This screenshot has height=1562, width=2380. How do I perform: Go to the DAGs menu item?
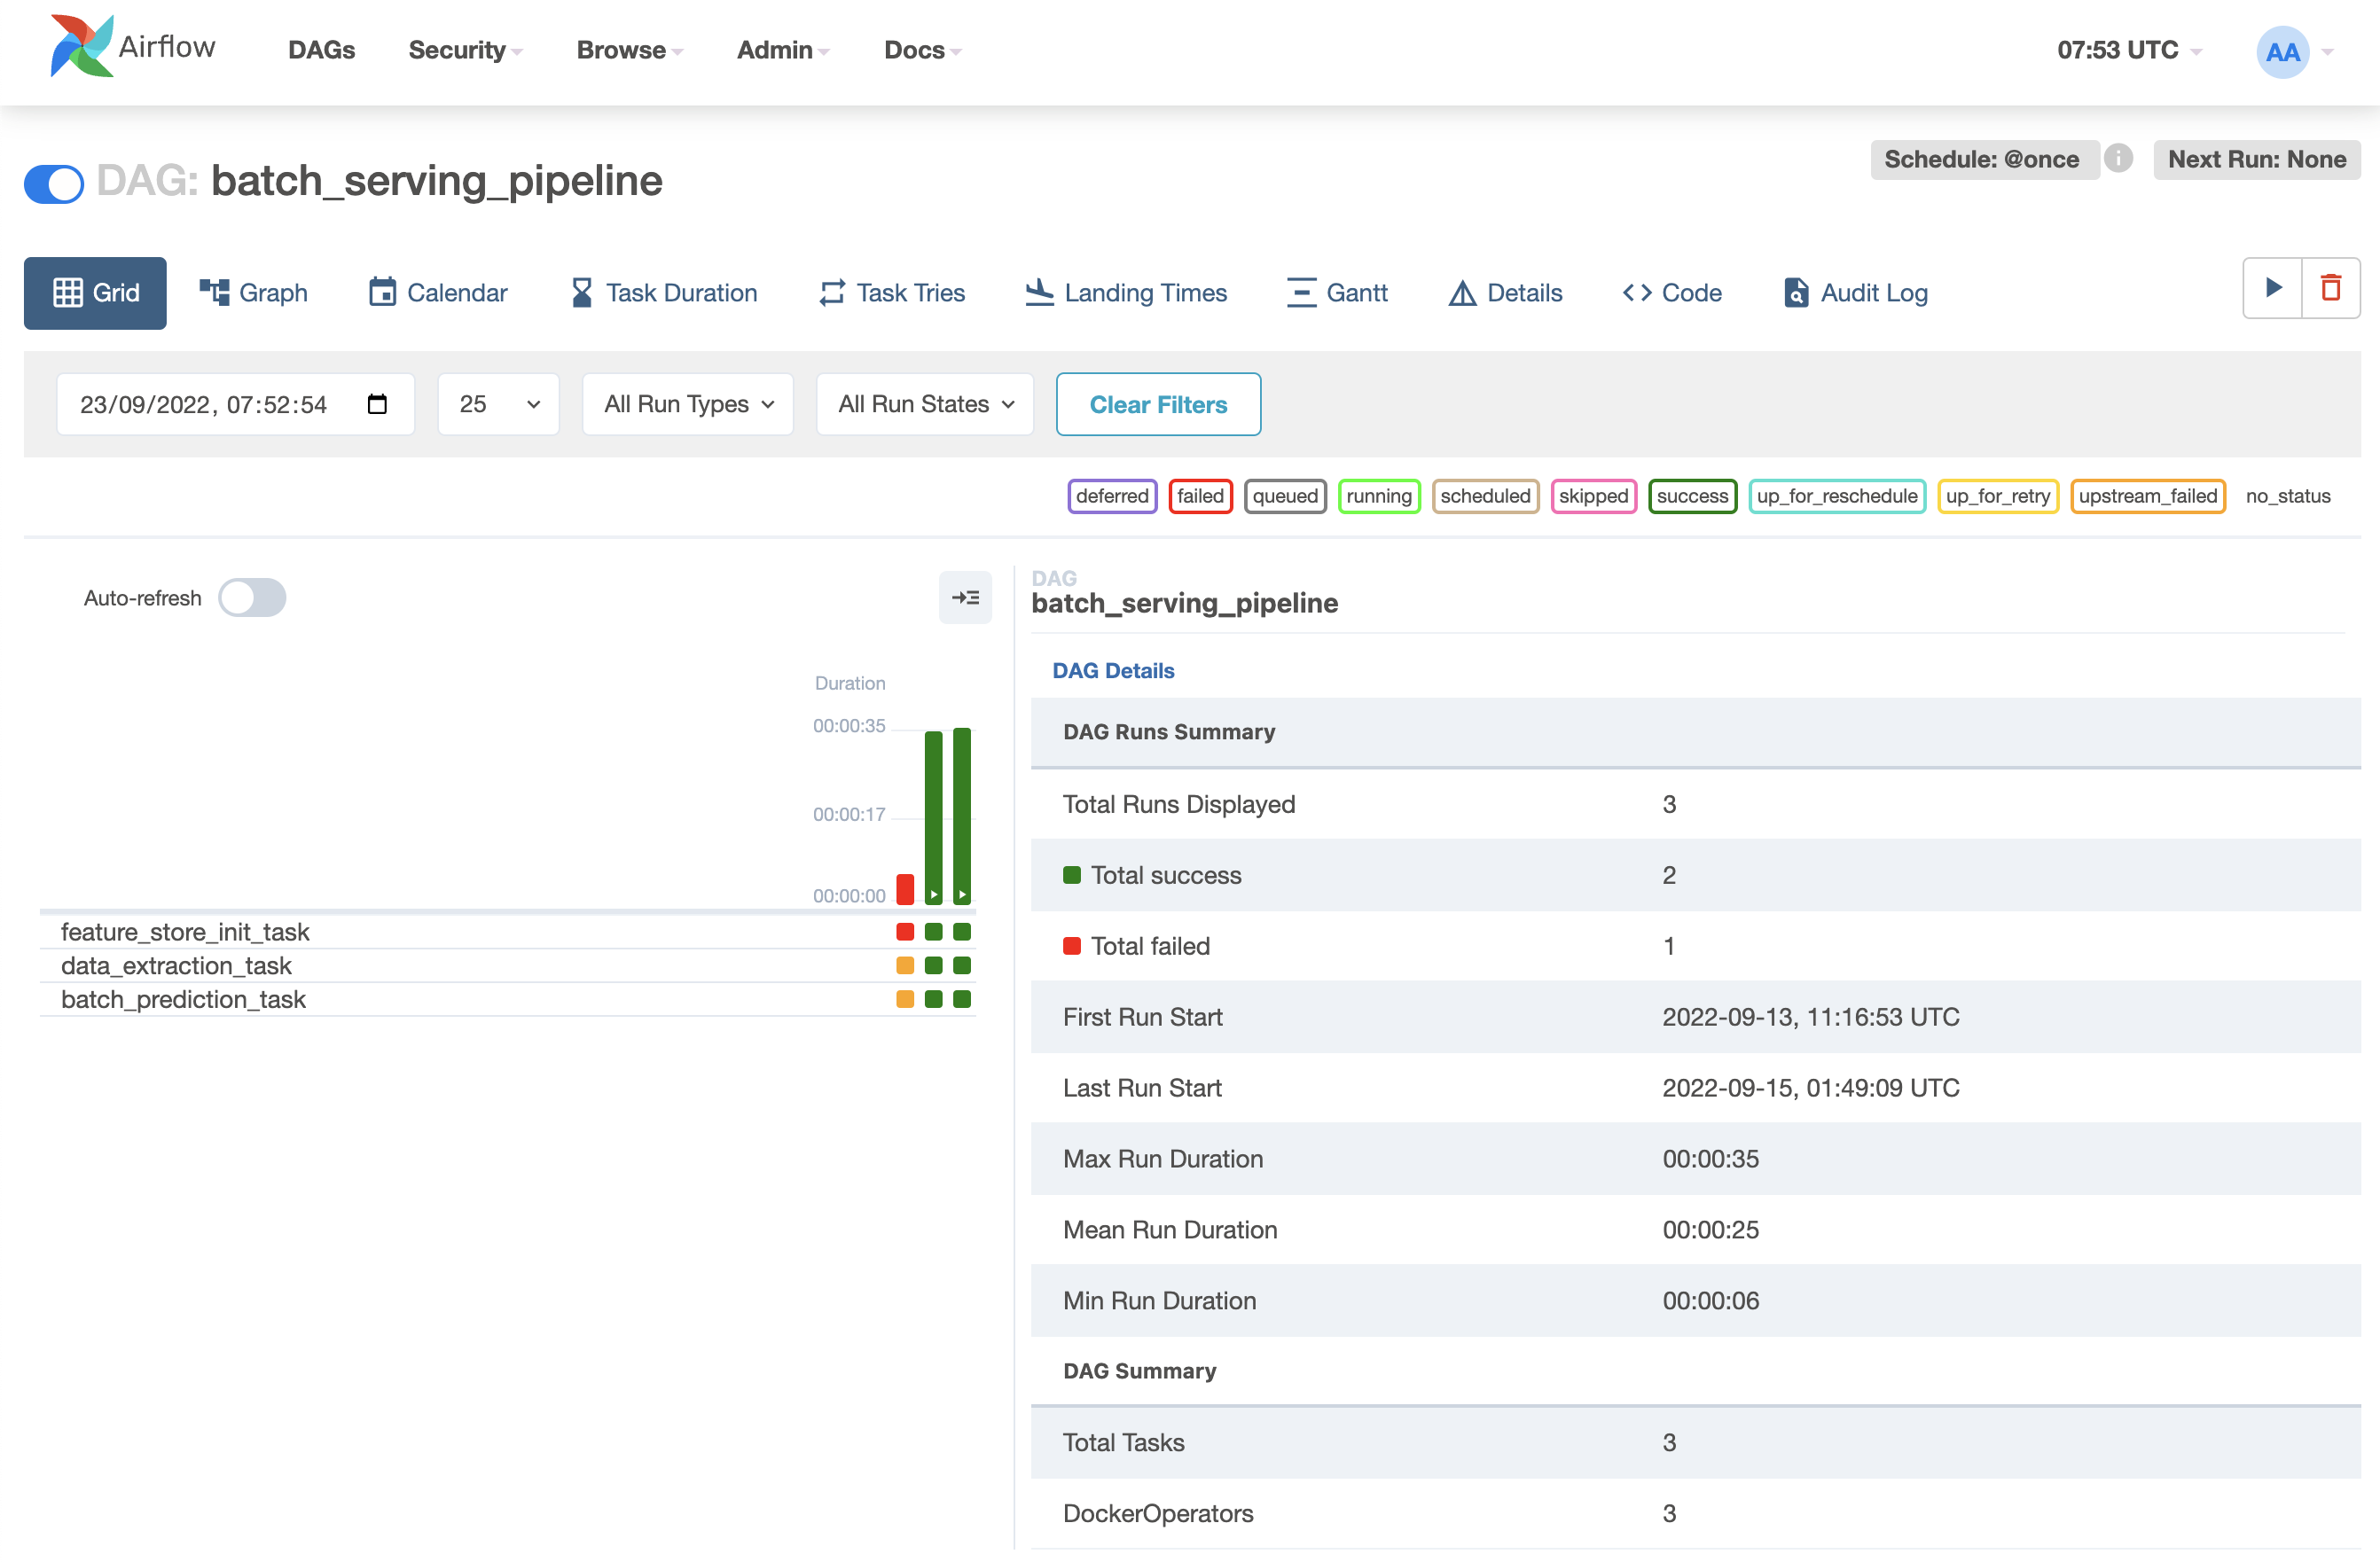click(x=321, y=50)
